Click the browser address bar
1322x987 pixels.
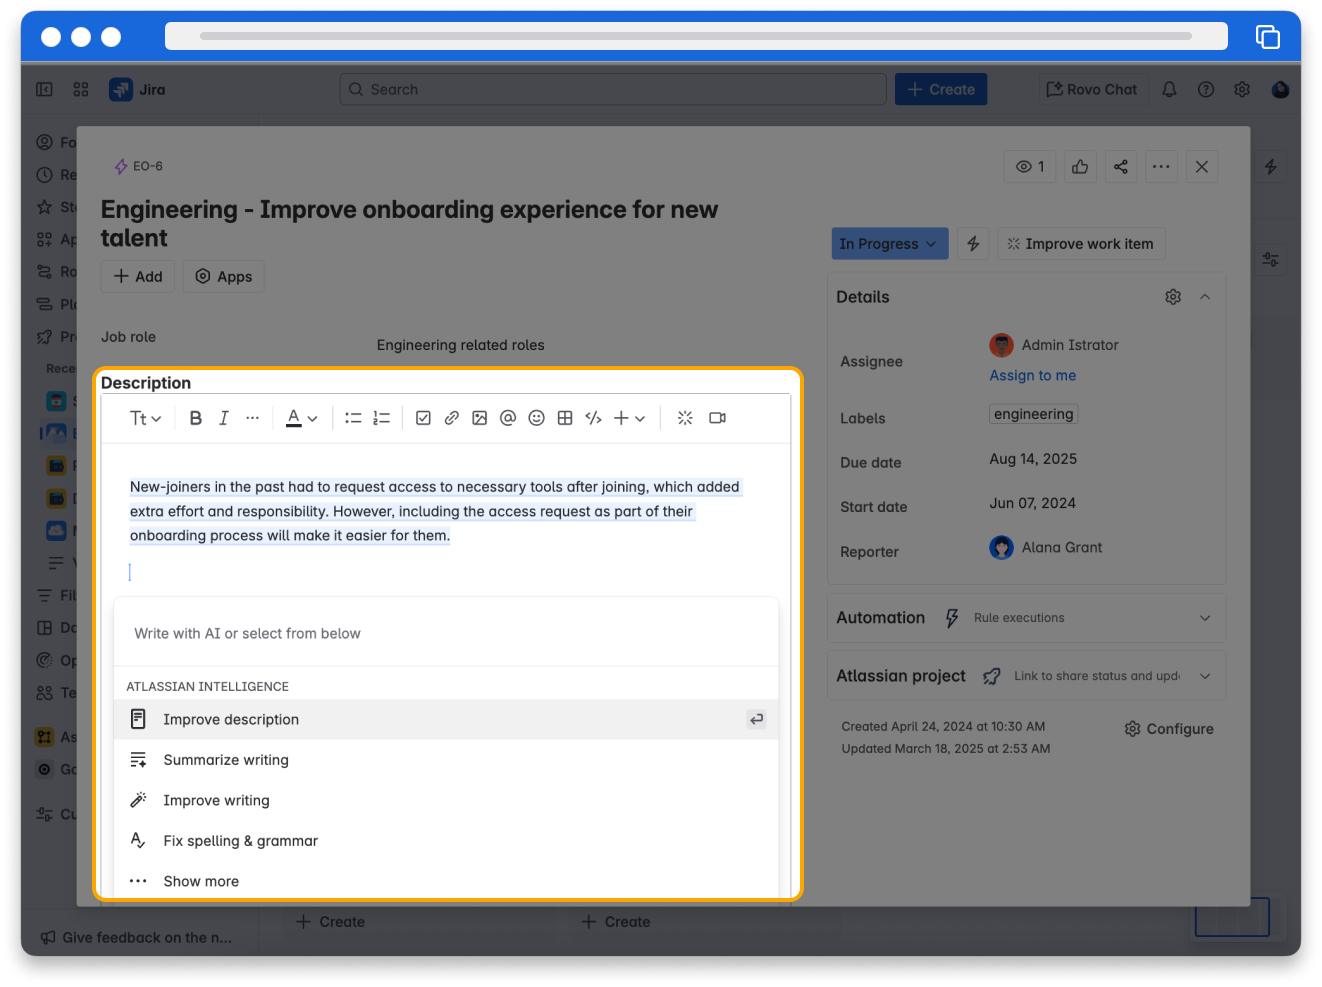click(x=696, y=36)
